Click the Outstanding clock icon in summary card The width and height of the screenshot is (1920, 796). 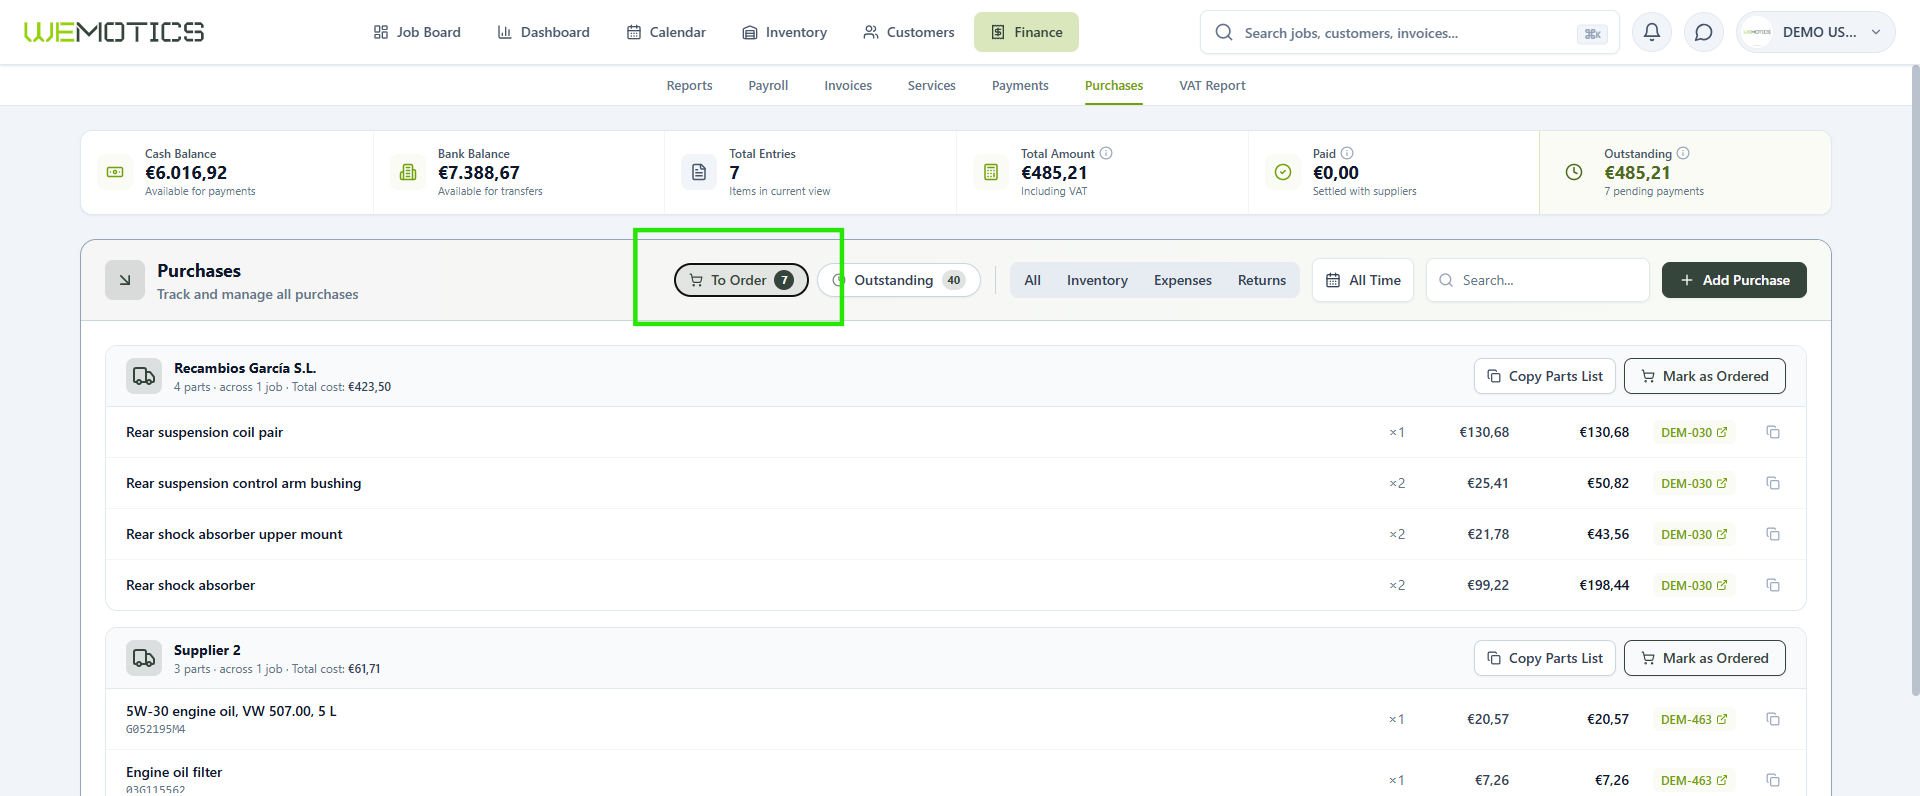(x=1574, y=172)
